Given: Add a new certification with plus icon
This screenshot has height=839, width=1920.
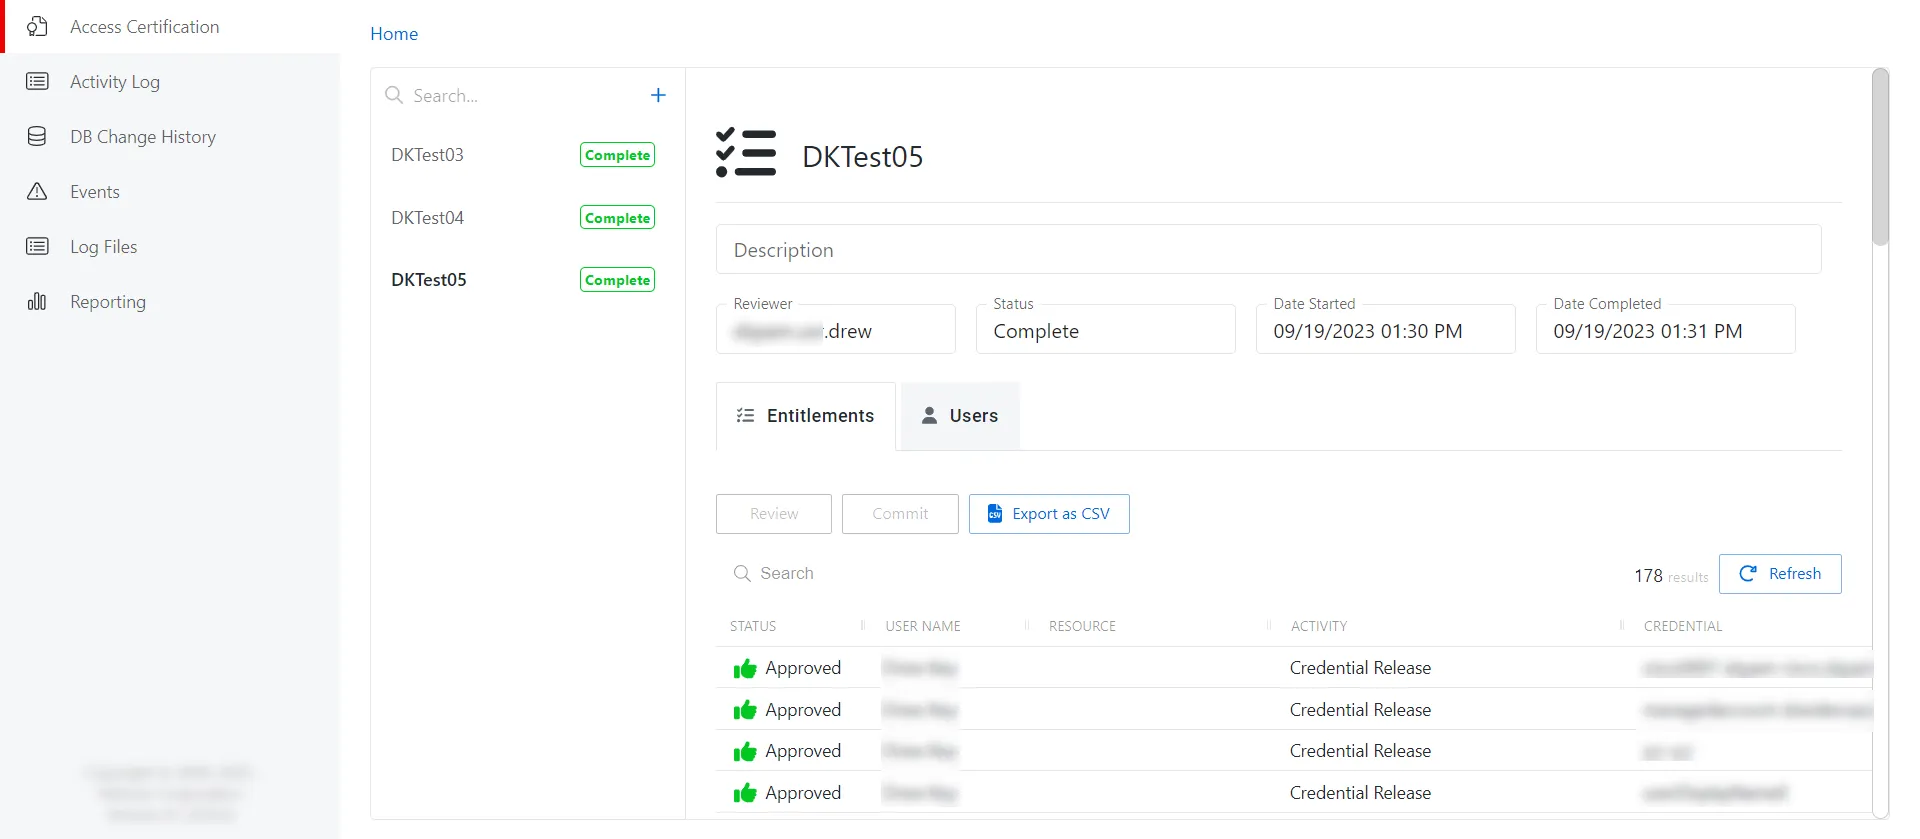Looking at the screenshot, I should (x=658, y=95).
